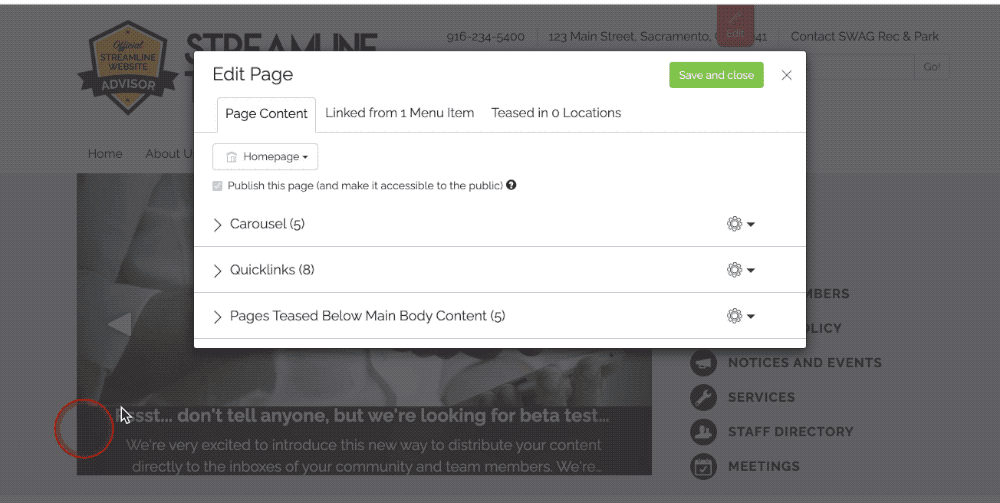This screenshot has width=1000, height=503.
Task: Click the Save and close button
Action: (716, 75)
